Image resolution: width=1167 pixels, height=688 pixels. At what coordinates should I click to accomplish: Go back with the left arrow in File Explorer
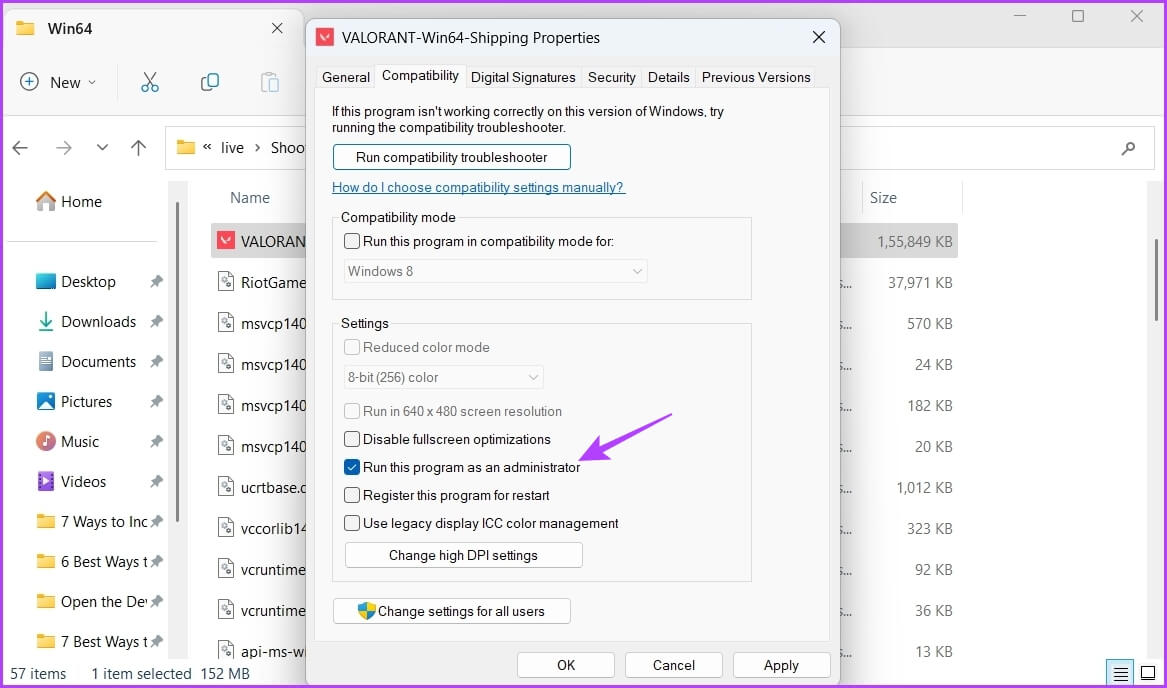click(x=20, y=147)
